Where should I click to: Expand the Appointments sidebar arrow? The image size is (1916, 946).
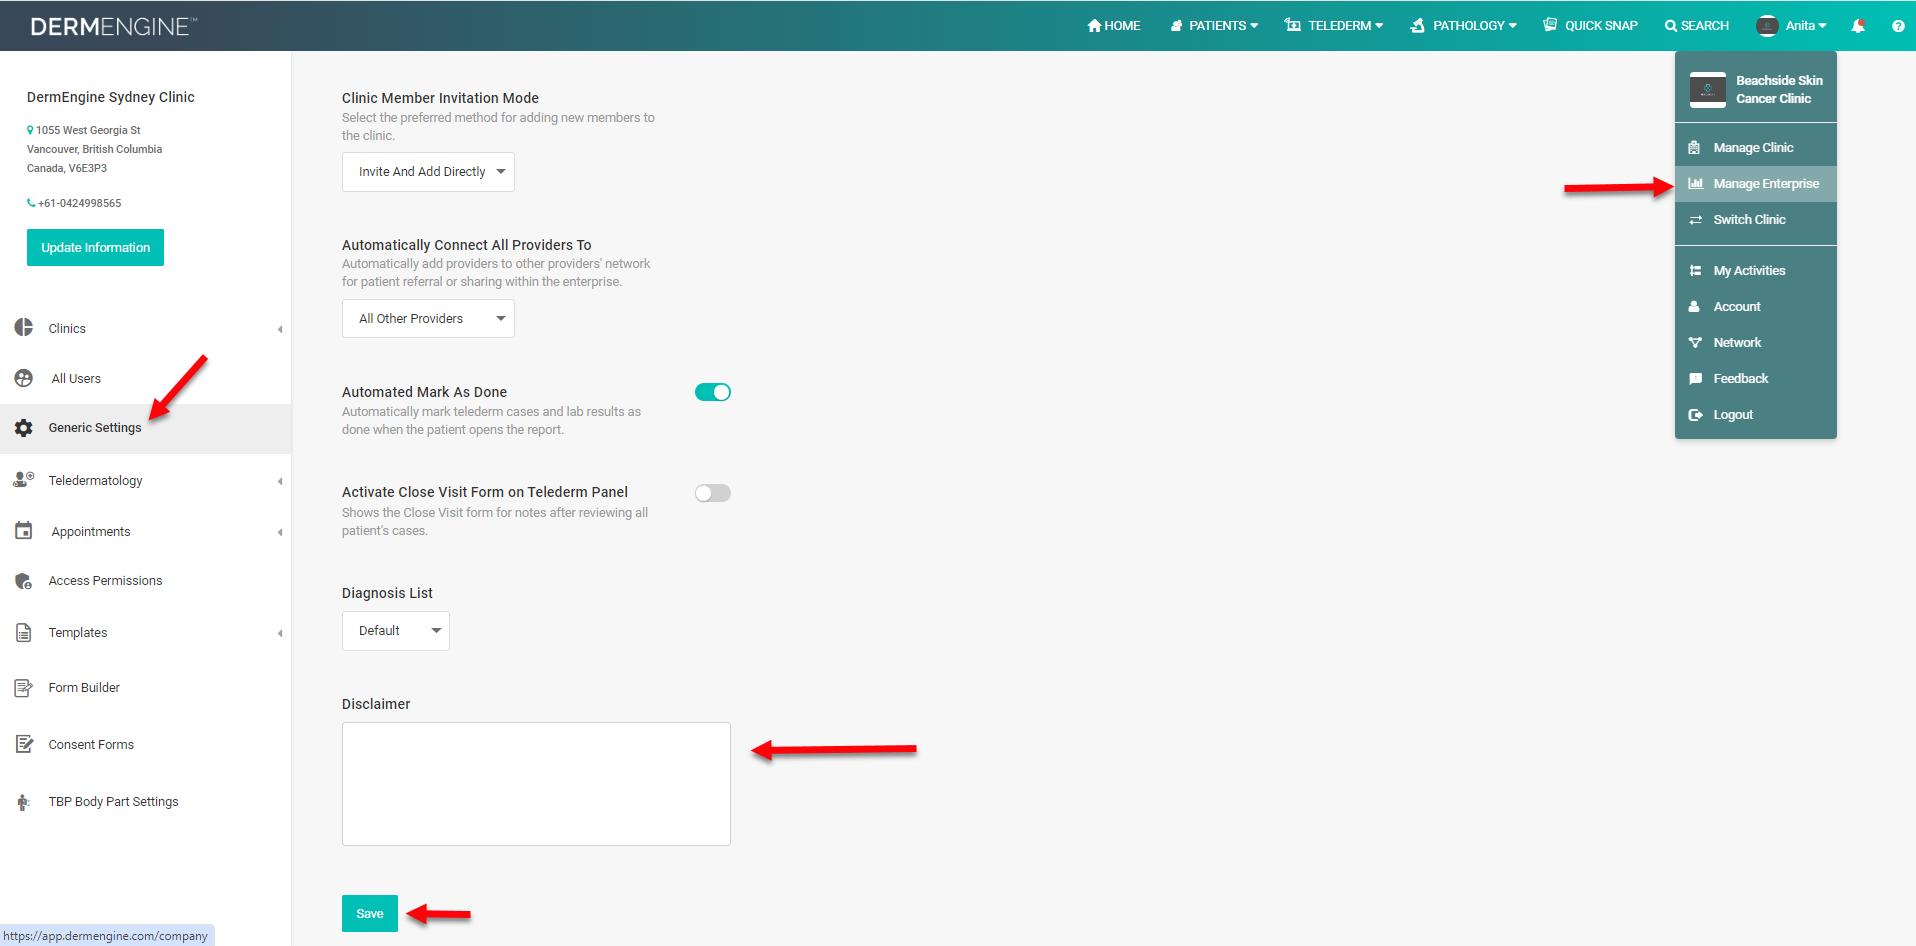[280, 532]
